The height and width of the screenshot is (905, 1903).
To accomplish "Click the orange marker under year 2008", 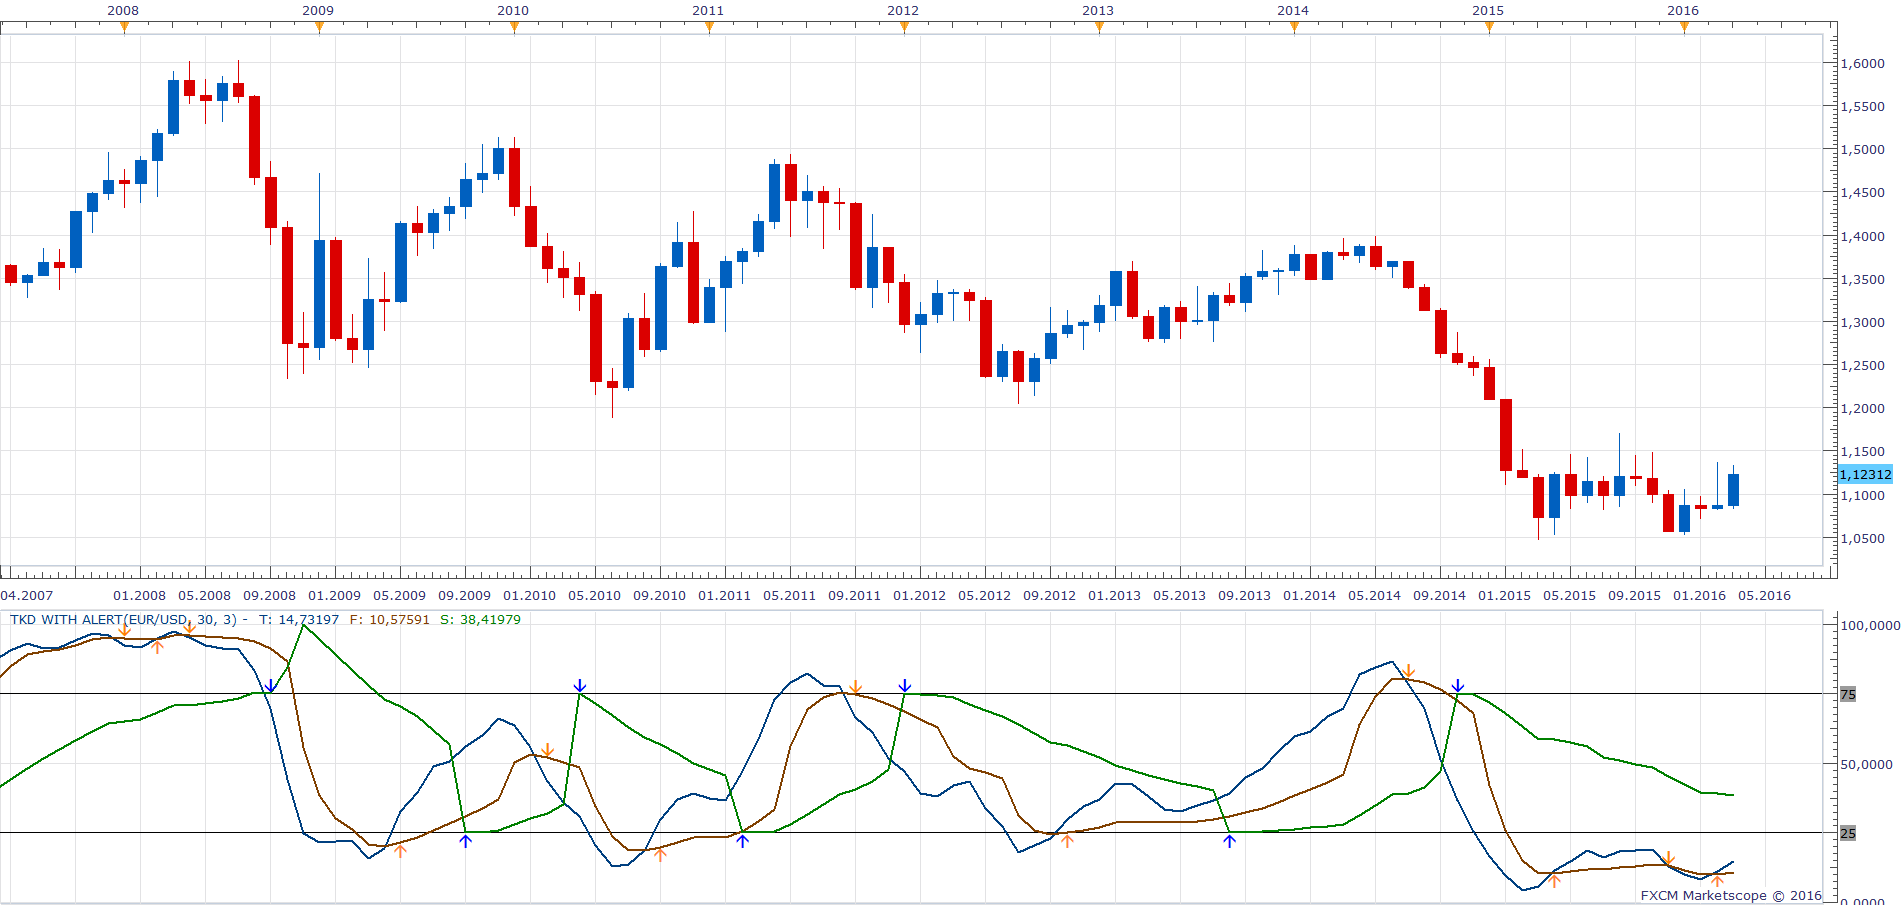I will point(124,27).
